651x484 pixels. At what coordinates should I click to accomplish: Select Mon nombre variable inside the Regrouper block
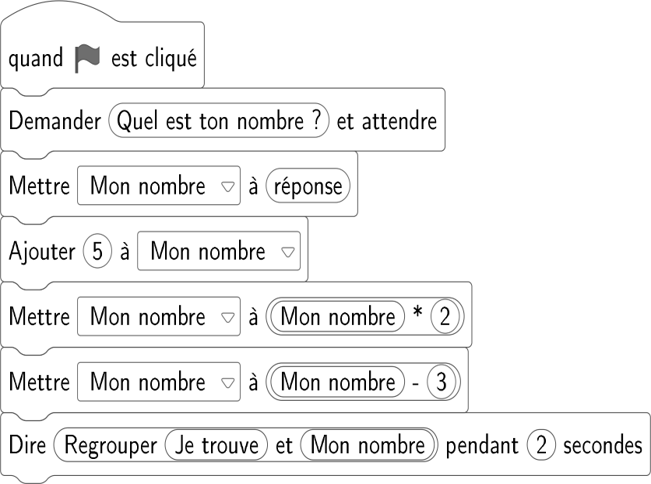pyautogui.click(x=367, y=446)
